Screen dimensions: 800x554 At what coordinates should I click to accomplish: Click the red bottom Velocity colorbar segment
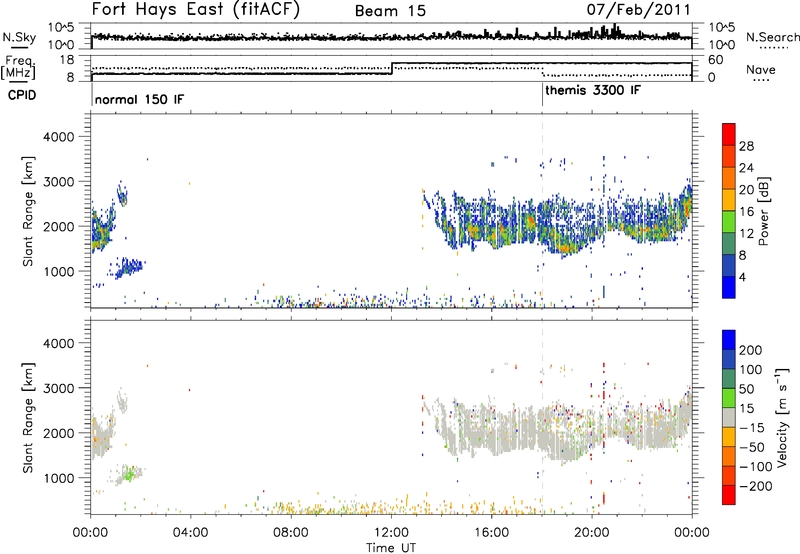[x=729, y=495]
